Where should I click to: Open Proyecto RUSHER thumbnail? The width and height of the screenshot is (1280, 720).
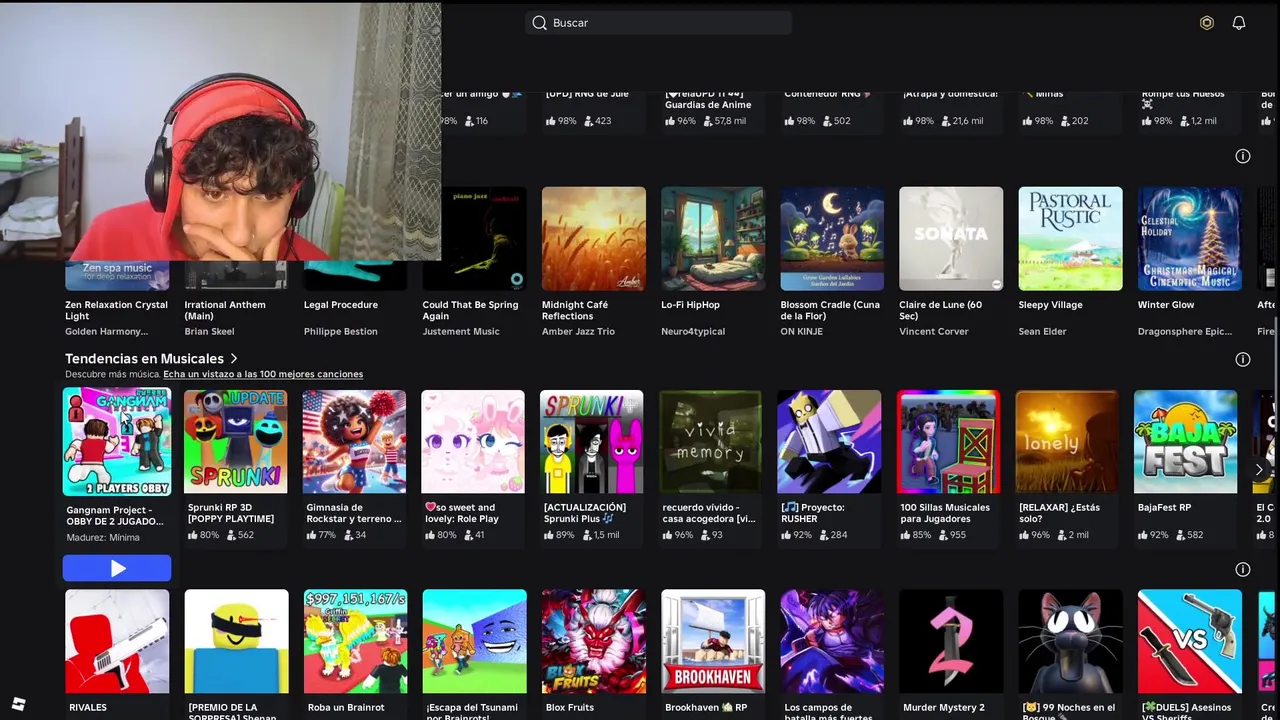pyautogui.click(x=830, y=442)
